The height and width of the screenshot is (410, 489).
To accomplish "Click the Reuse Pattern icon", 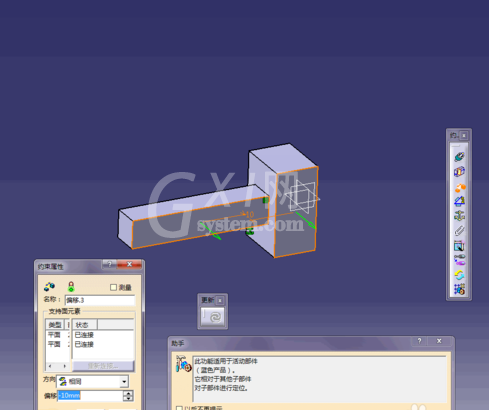I will coord(459,289).
